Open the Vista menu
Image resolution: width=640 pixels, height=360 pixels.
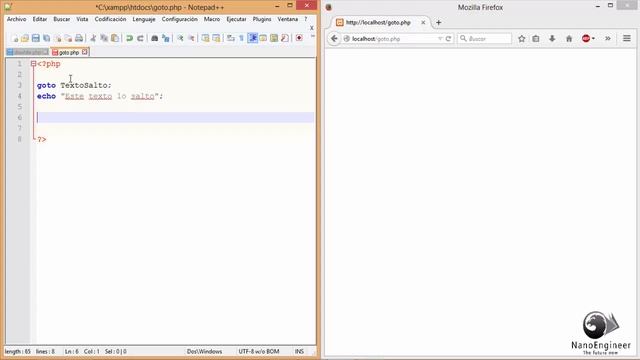click(82, 19)
